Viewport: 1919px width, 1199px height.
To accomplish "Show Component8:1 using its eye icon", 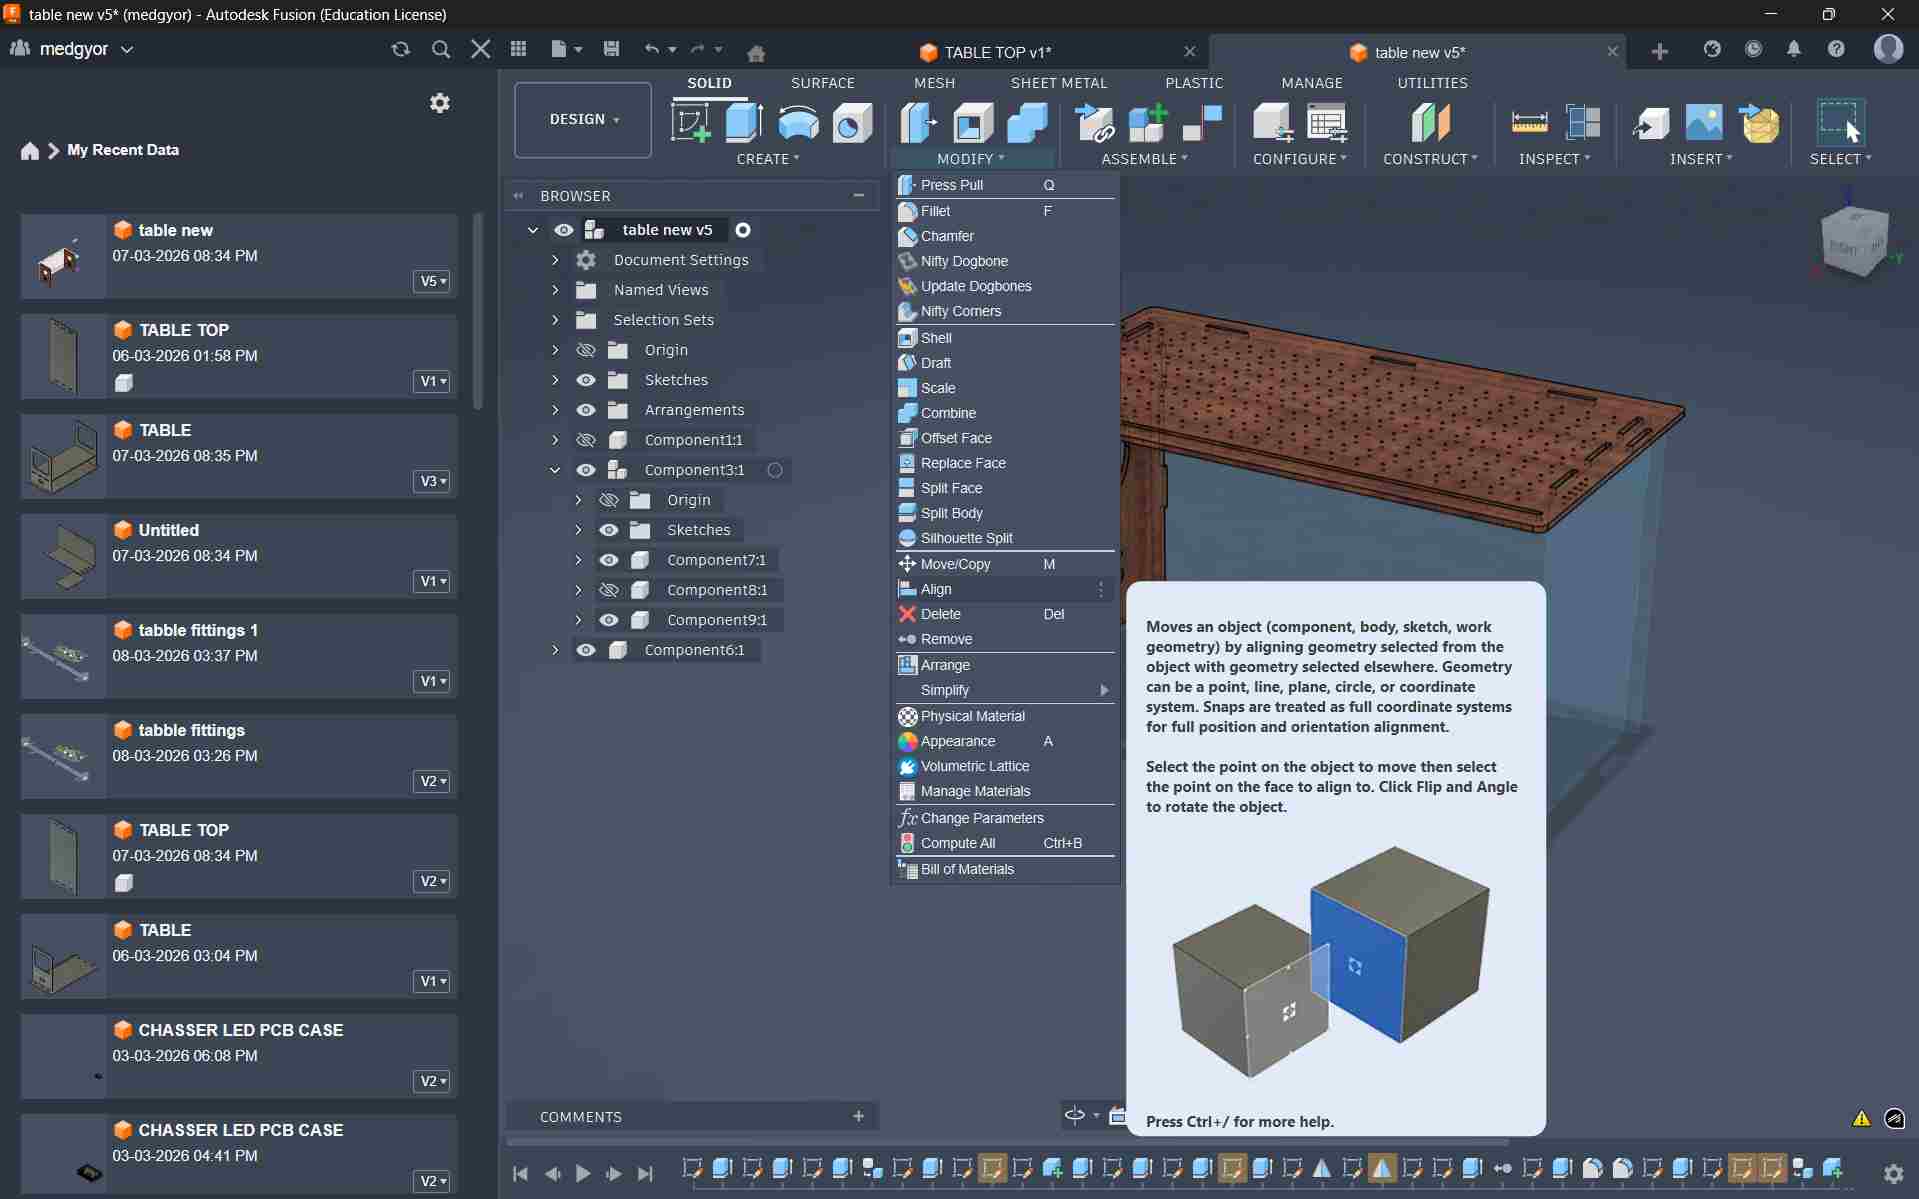I will [x=608, y=590].
